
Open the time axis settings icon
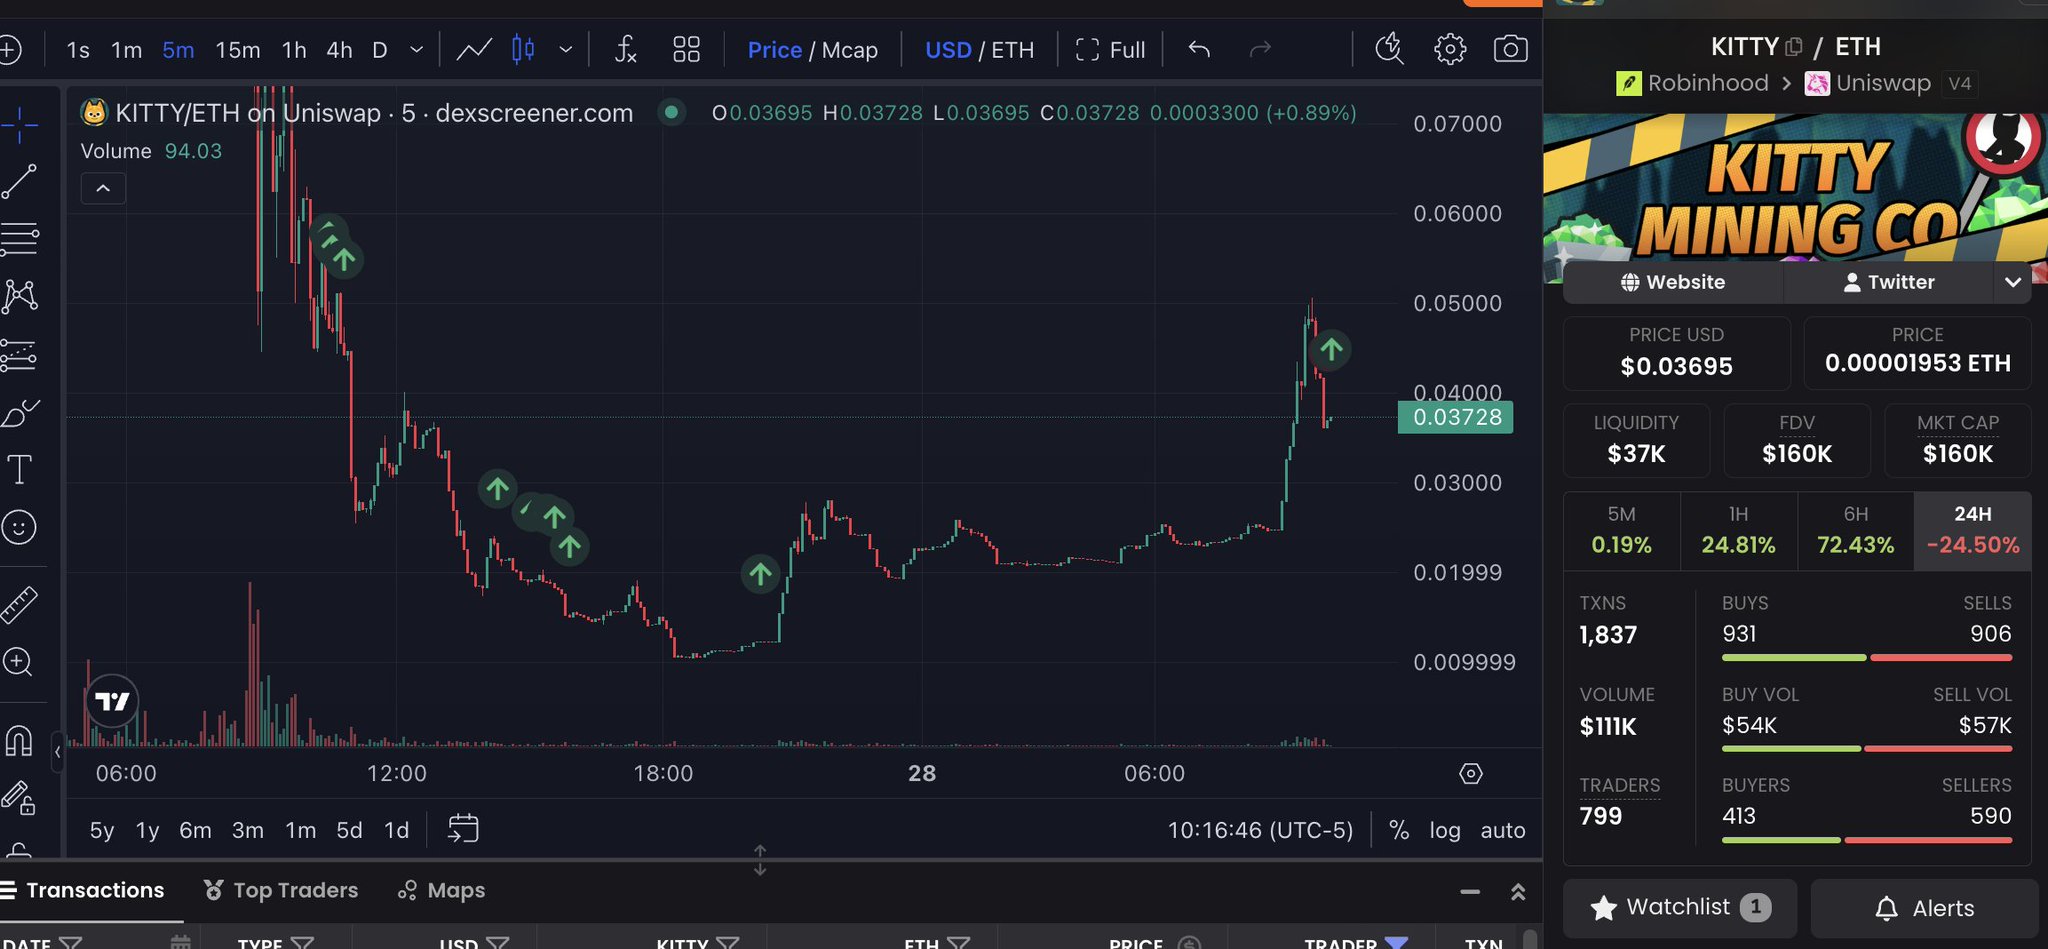(1470, 773)
